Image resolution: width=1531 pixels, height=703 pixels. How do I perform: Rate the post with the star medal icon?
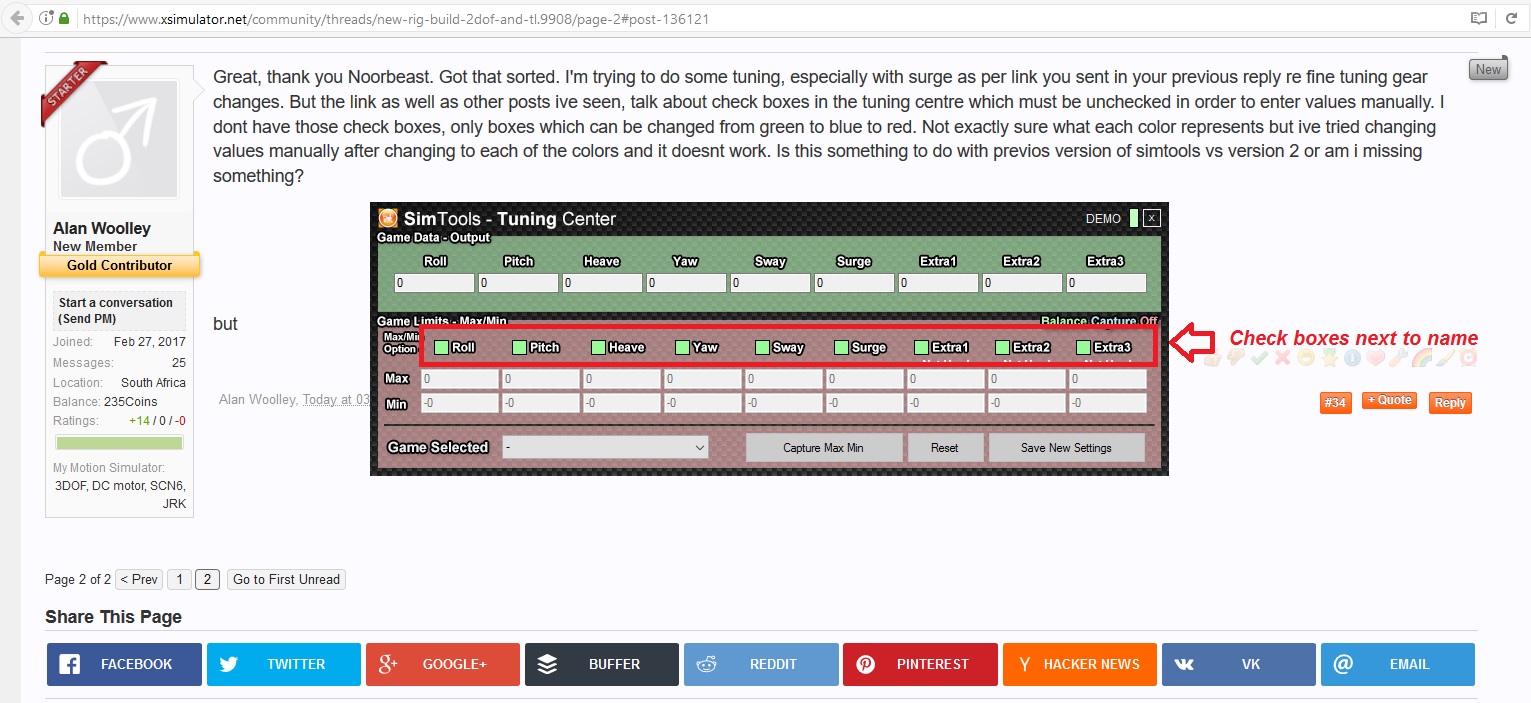tap(1329, 357)
